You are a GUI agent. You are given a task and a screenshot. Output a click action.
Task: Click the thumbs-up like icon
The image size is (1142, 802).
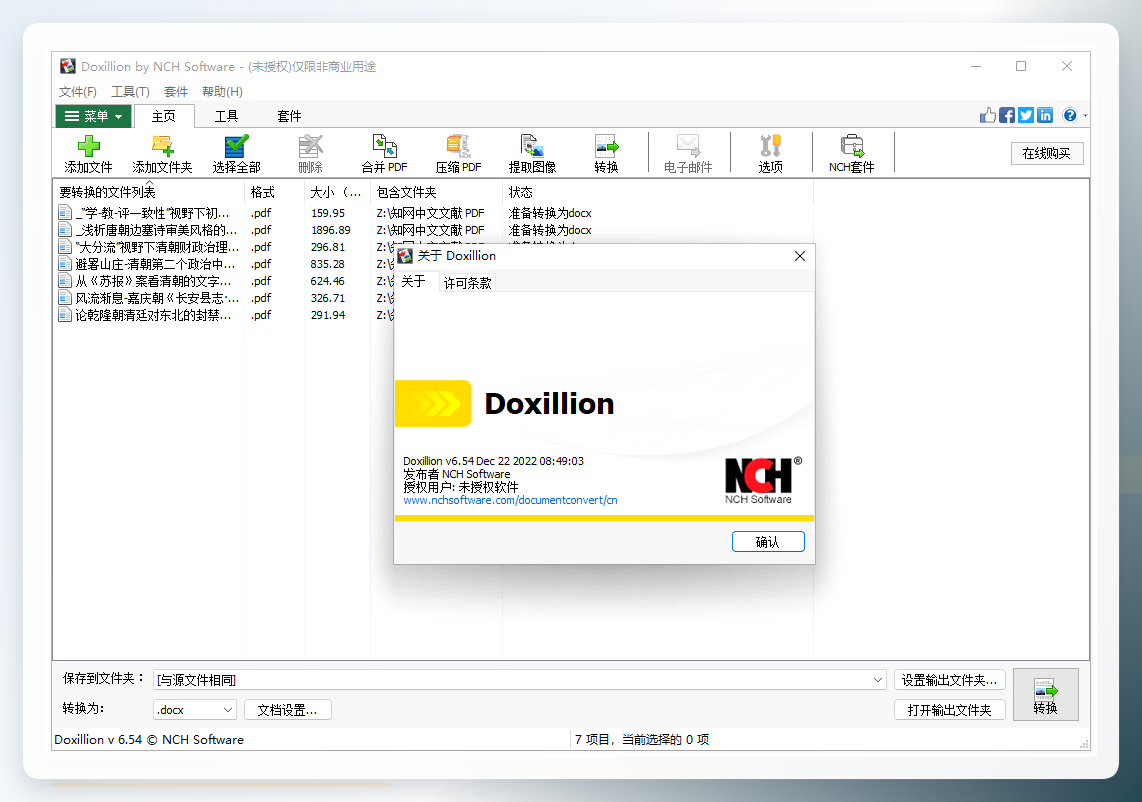pyautogui.click(x=988, y=115)
